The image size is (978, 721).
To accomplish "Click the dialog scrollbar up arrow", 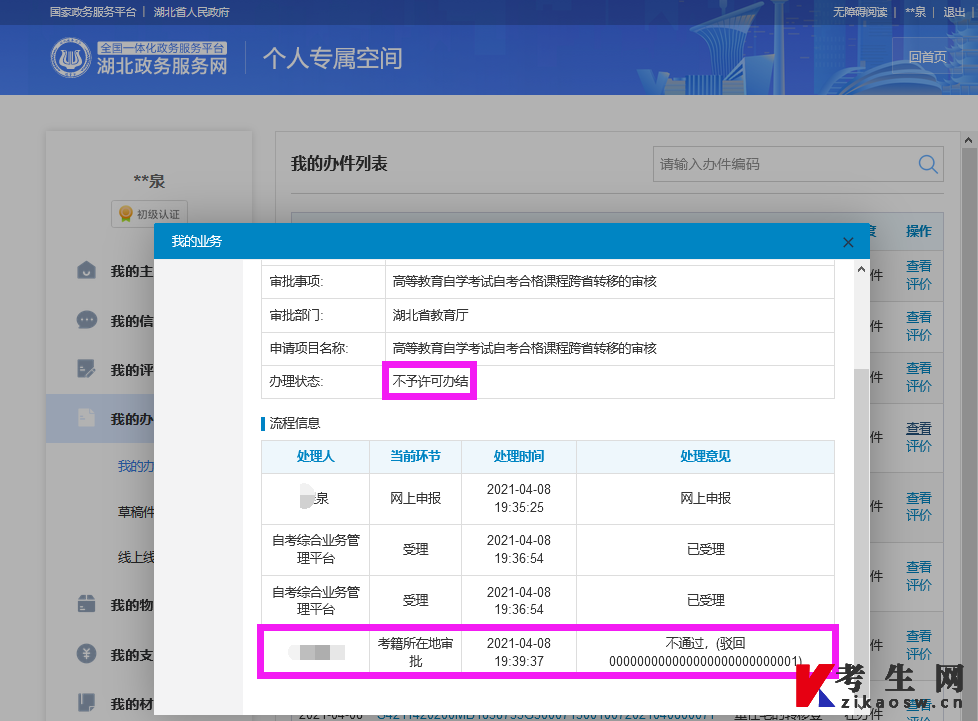I will coord(861,269).
